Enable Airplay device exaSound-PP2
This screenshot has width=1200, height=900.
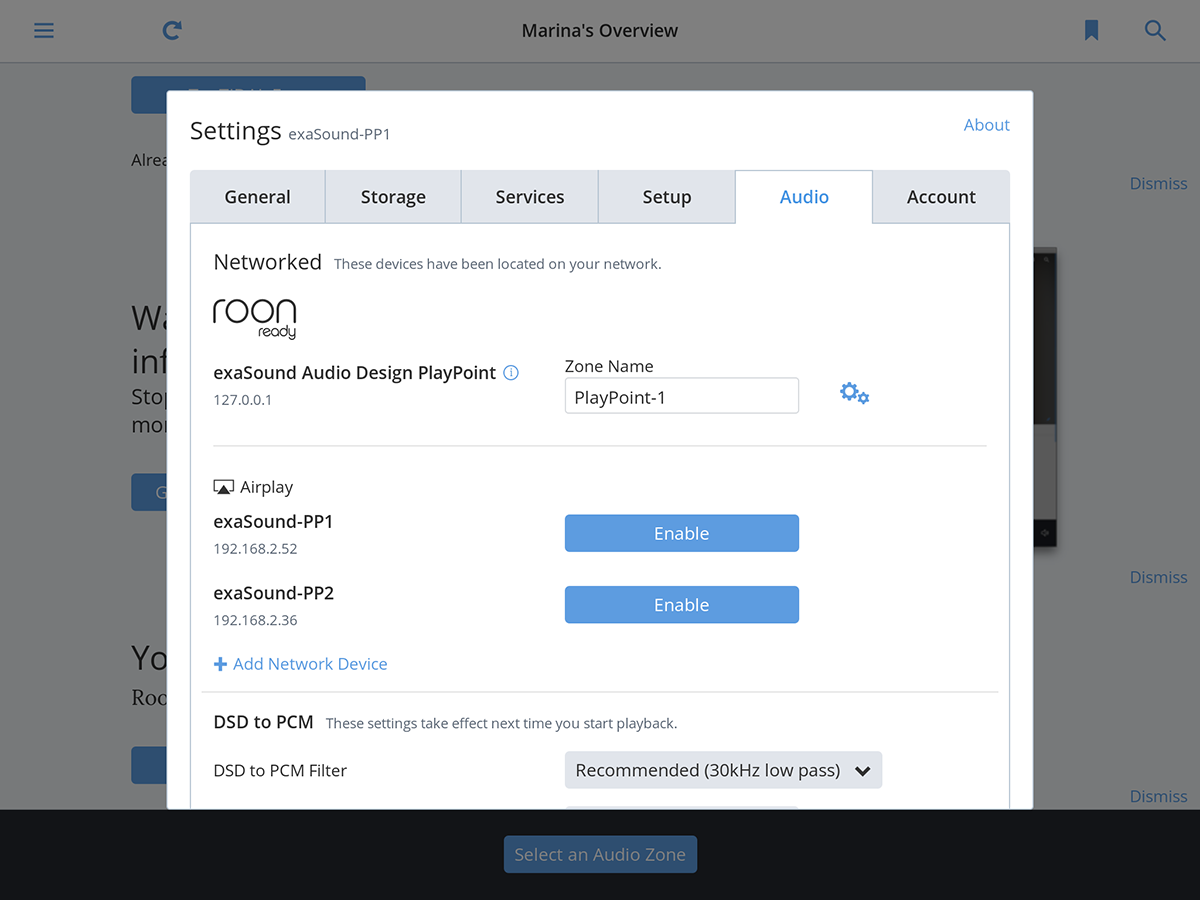pos(682,605)
